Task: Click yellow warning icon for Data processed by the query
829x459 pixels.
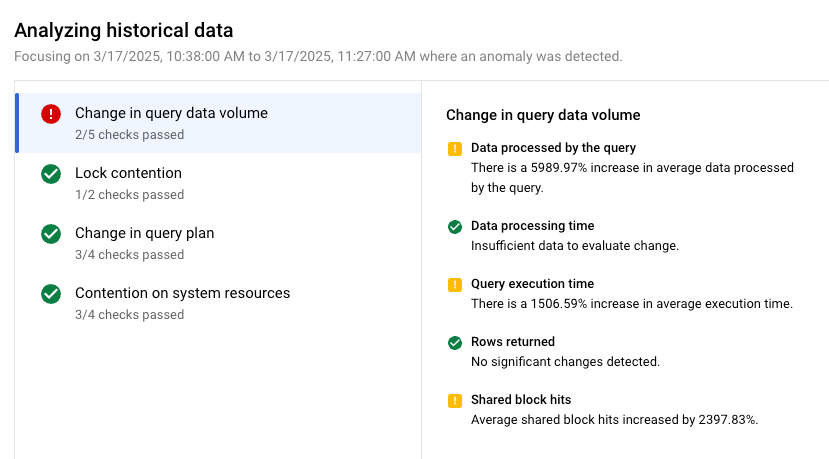Action: [455, 149]
